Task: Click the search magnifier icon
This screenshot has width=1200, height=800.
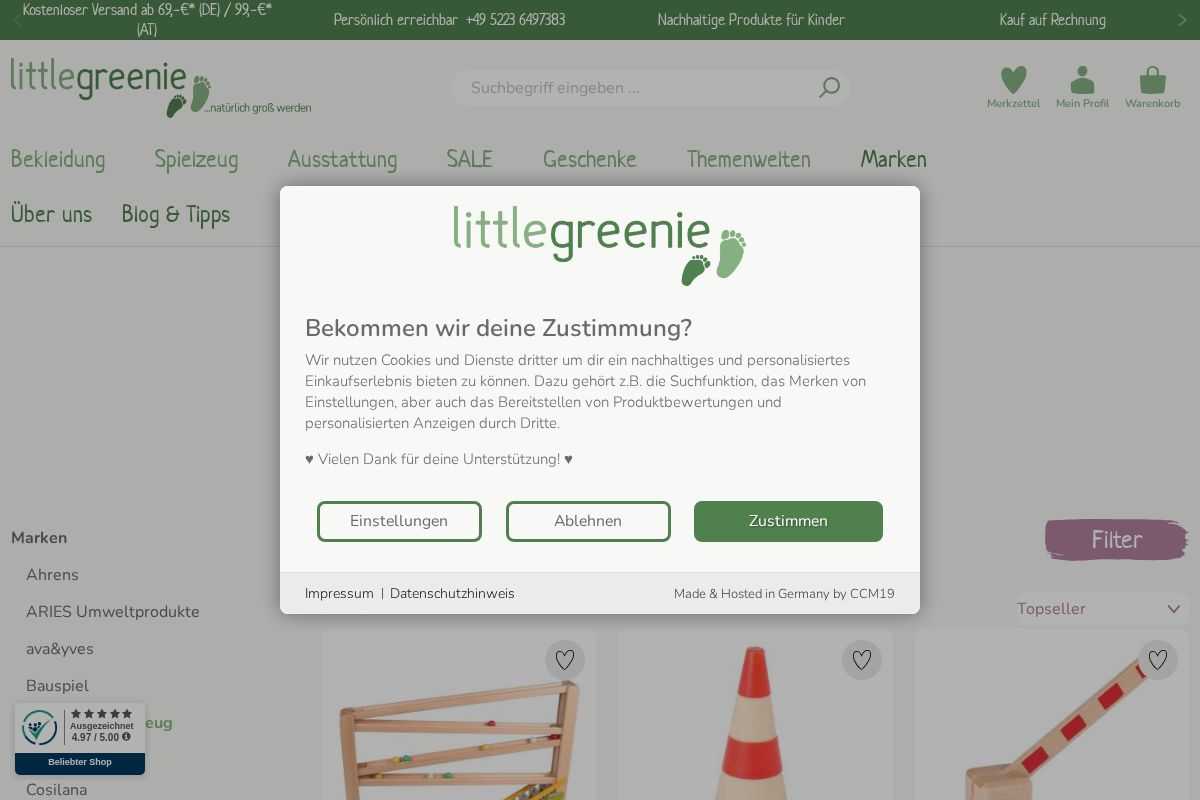Action: click(x=829, y=88)
